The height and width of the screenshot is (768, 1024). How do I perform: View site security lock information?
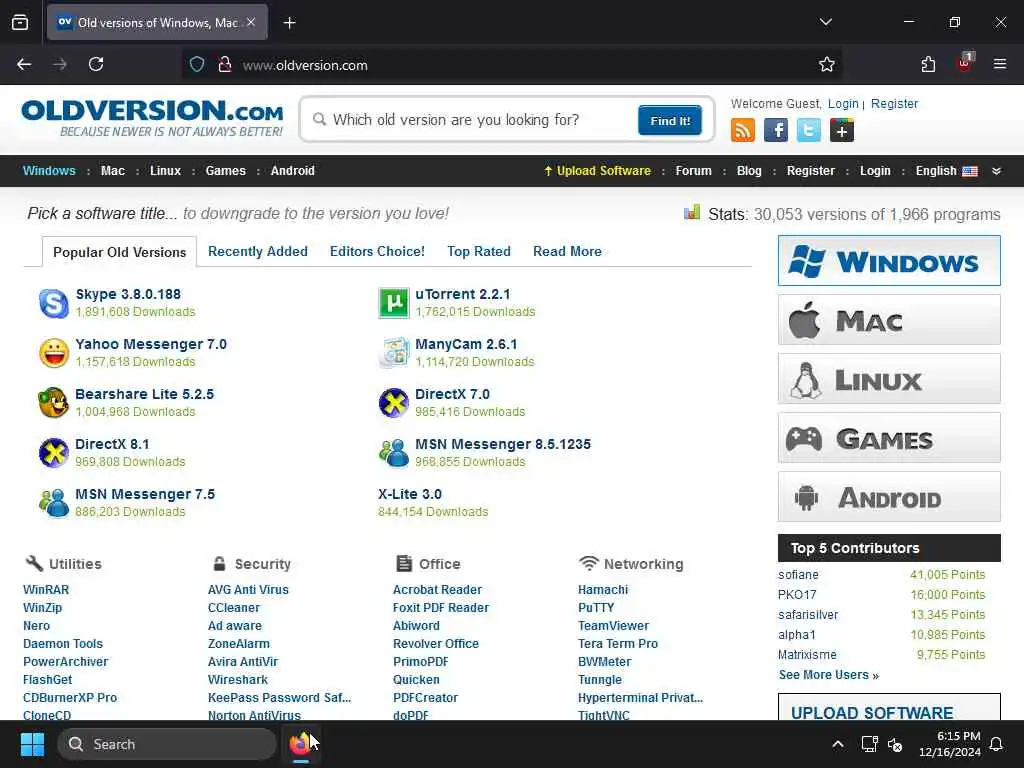(225, 65)
